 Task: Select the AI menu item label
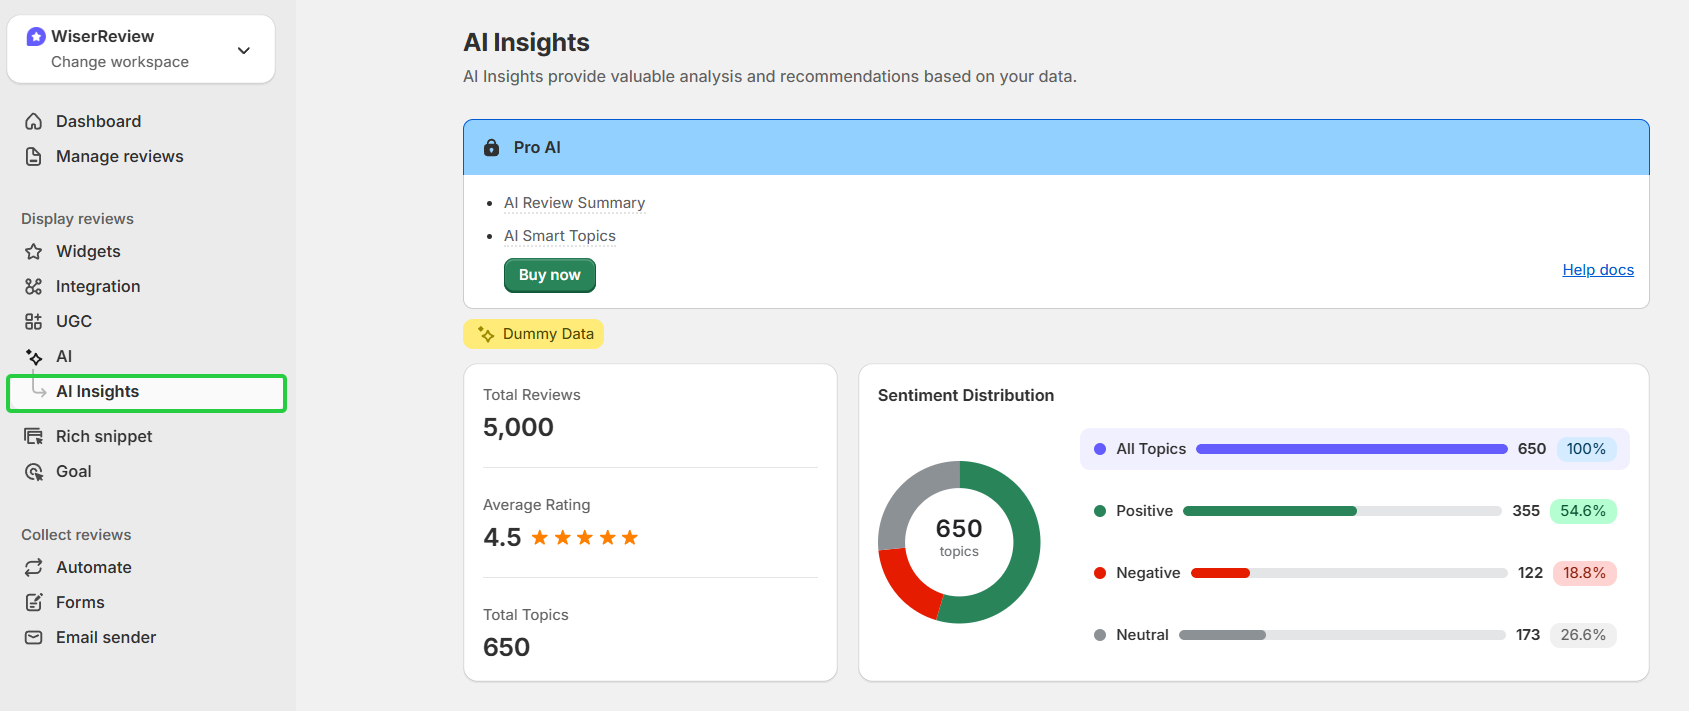tap(64, 356)
